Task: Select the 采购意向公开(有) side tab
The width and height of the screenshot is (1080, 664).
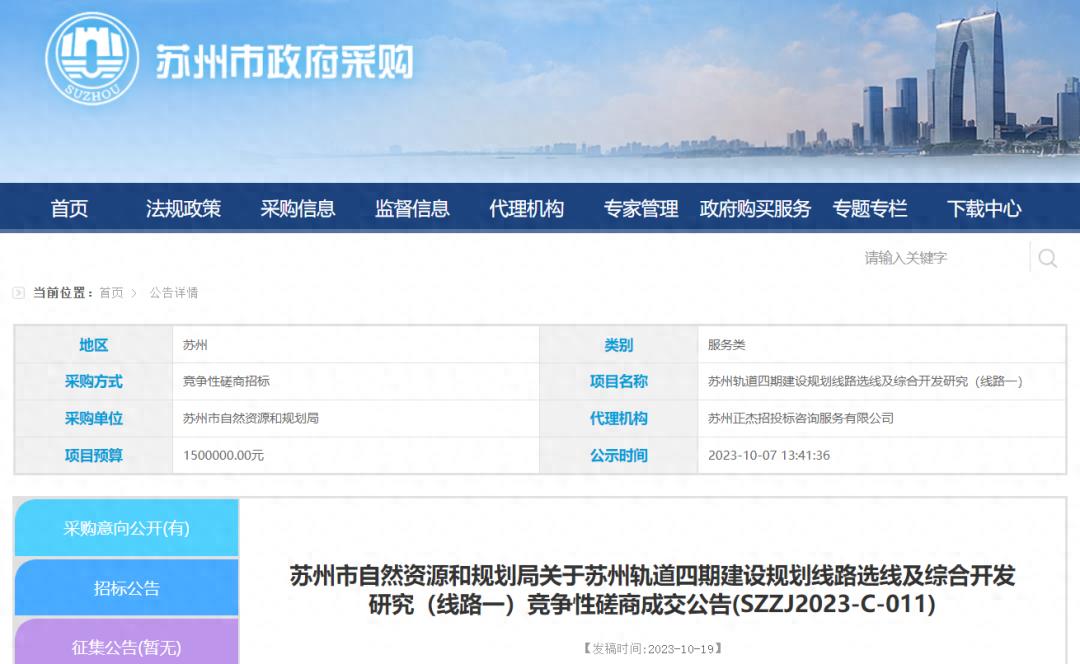Action: [127, 528]
